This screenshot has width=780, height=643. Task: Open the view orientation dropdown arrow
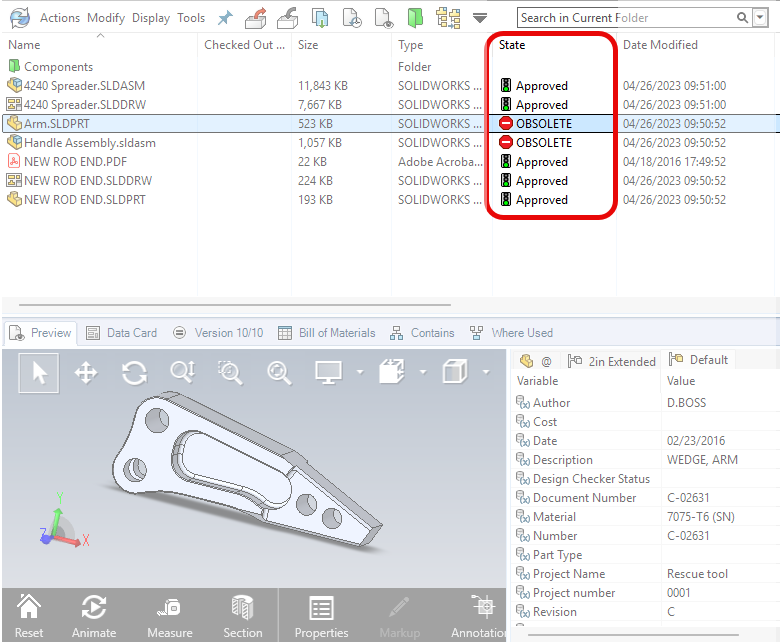click(423, 372)
